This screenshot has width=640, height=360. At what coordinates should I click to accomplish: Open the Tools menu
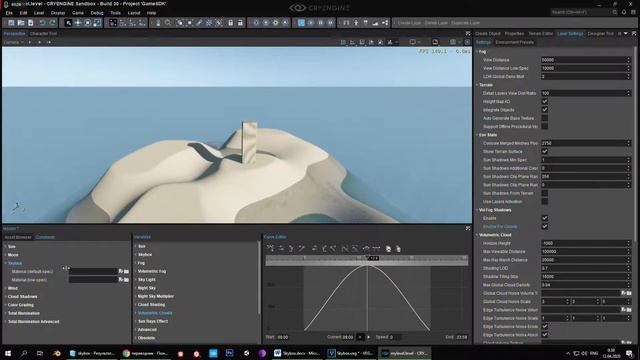[x=115, y=13]
